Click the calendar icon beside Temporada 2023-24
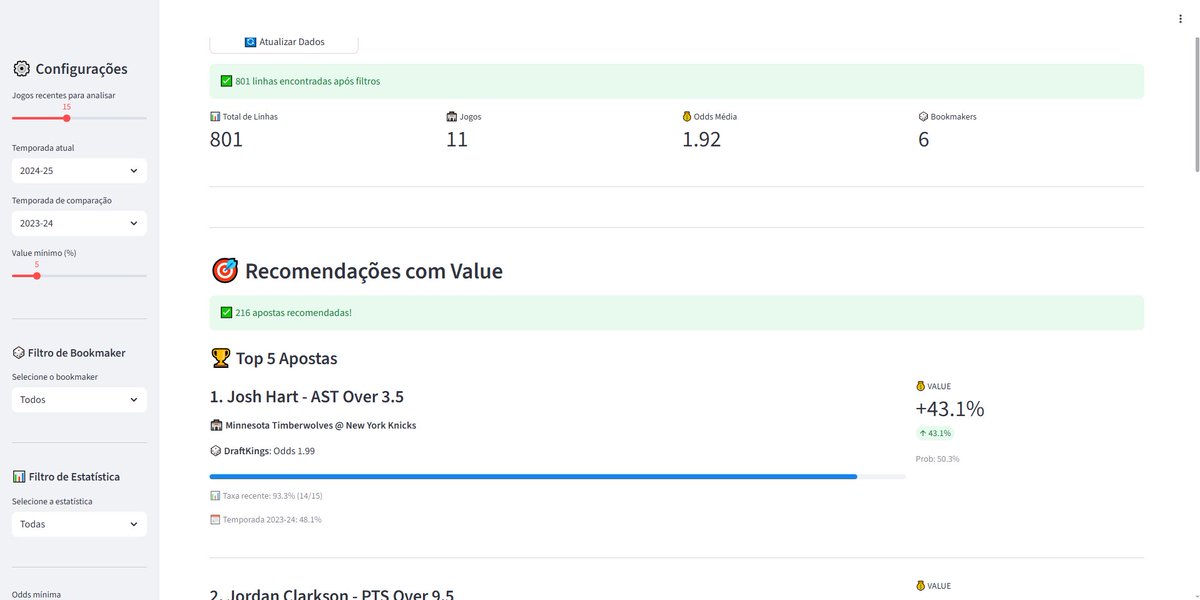This screenshot has height=600, width=1200. point(215,520)
